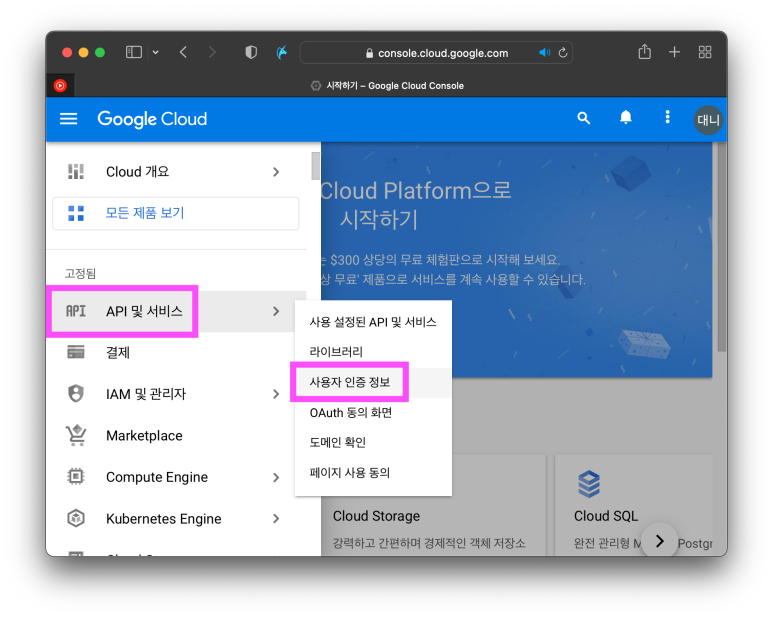This screenshot has width=773, height=617.
Task: Click the API 및 서비스 label
Action: [x=144, y=311]
